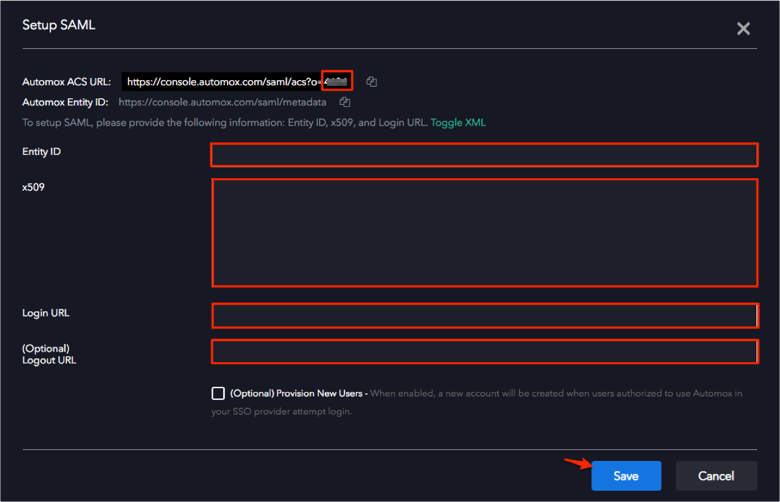Click the "Automox ACS URL:" label
This screenshot has width=780, height=502.
tap(67, 82)
